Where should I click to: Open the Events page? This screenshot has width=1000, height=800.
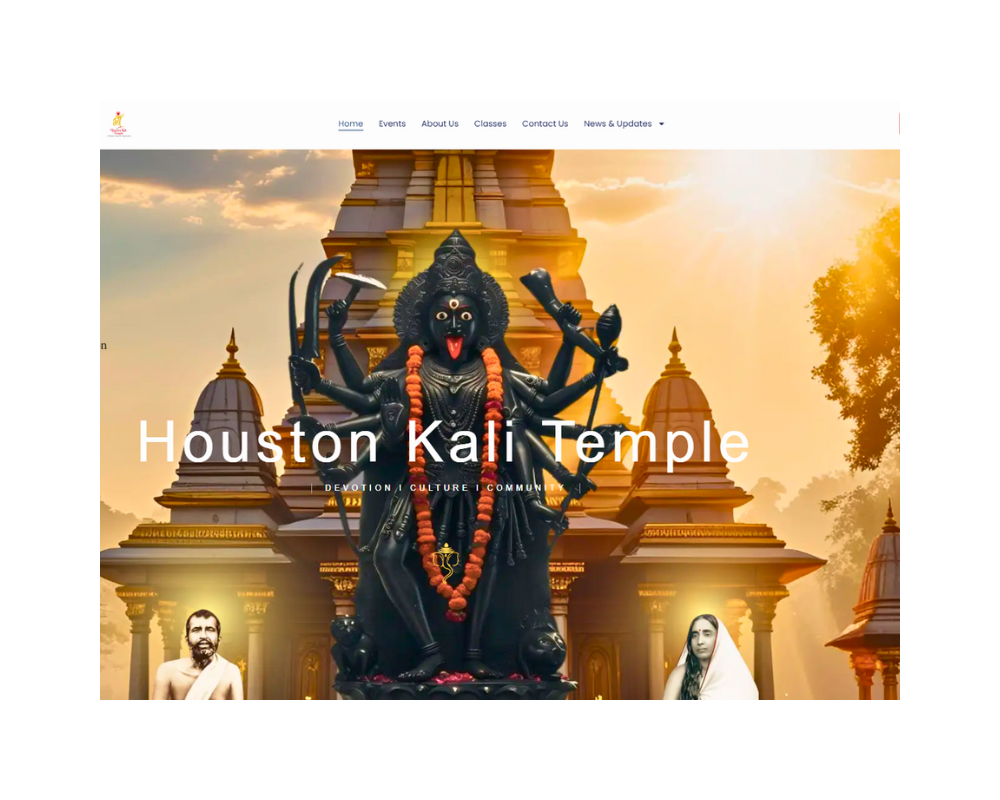(x=392, y=123)
